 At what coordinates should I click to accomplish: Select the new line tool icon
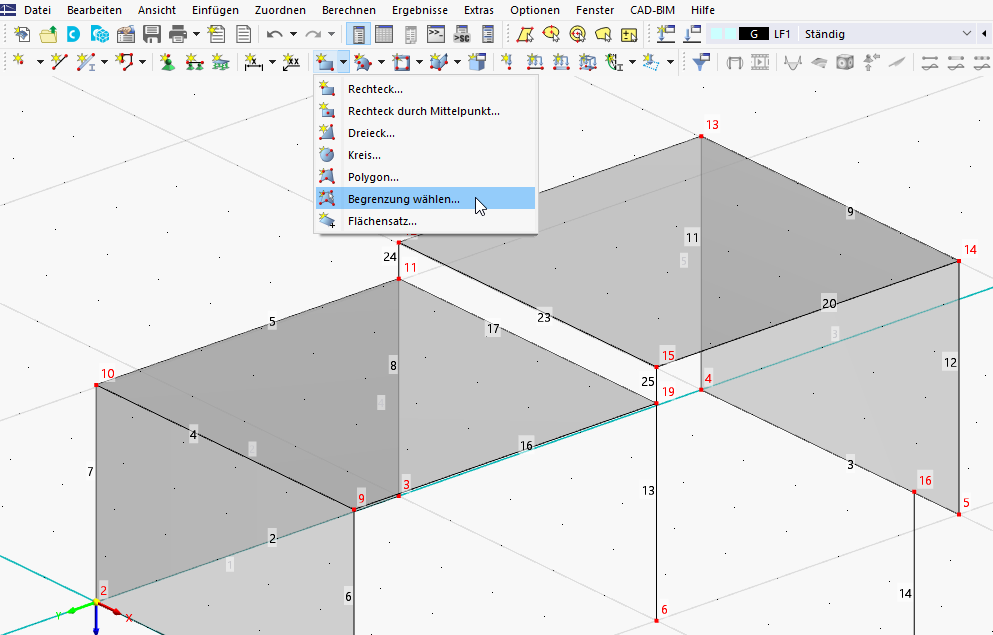[59, 62]
